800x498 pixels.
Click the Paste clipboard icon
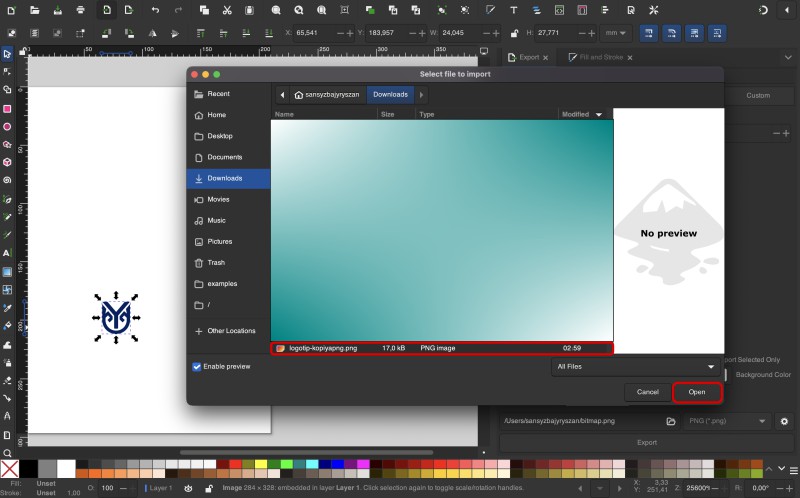point(249,10)
